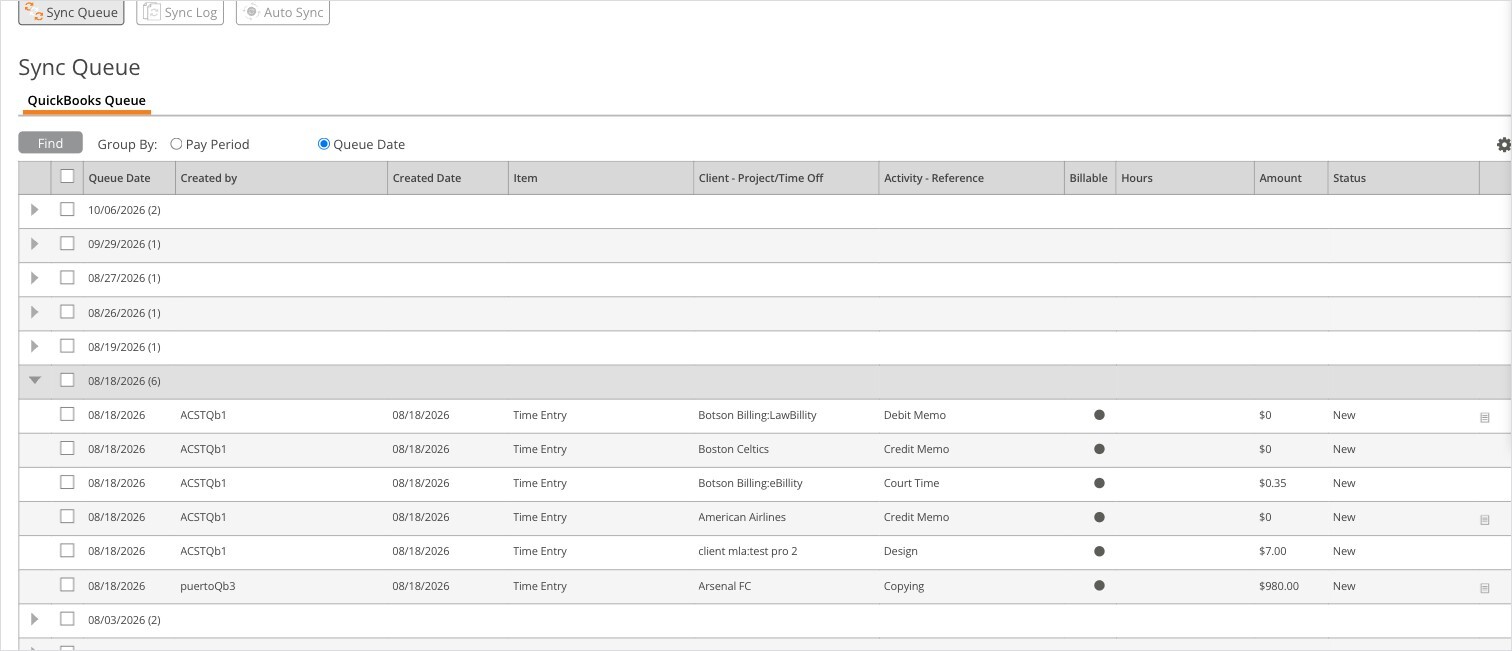Screen dimensions: 1512x651
Task: Expand the 08/27/2026 (1) group
Action: click(x=35, y=278)
